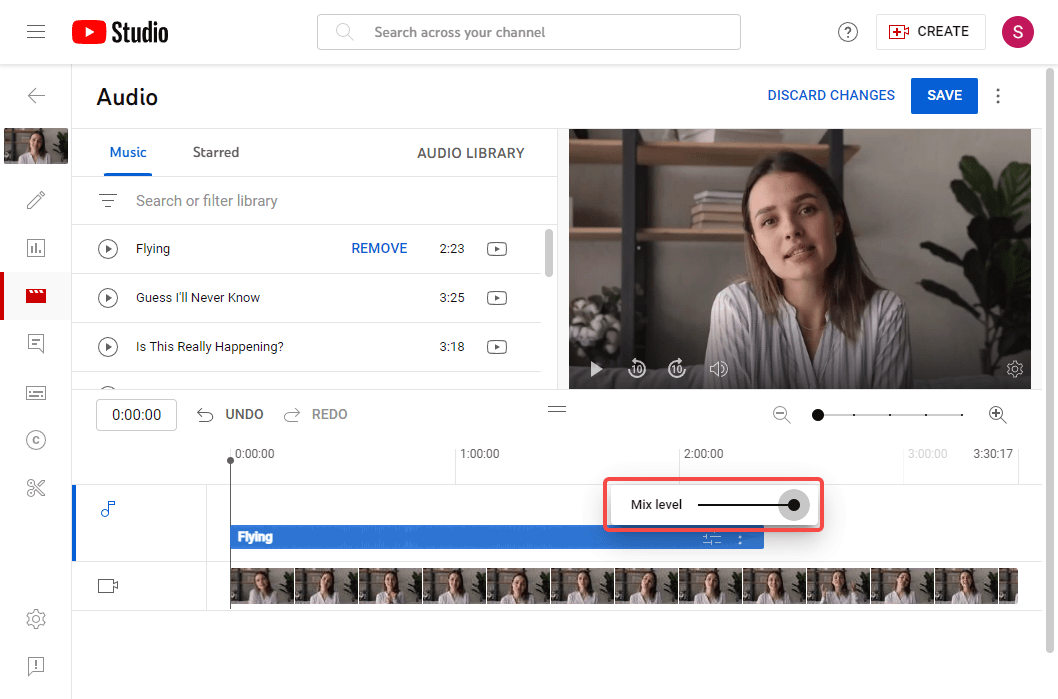The image size is (1058, 699).
Task: Click DISCARD CHANGES
Action: [831, 95]
